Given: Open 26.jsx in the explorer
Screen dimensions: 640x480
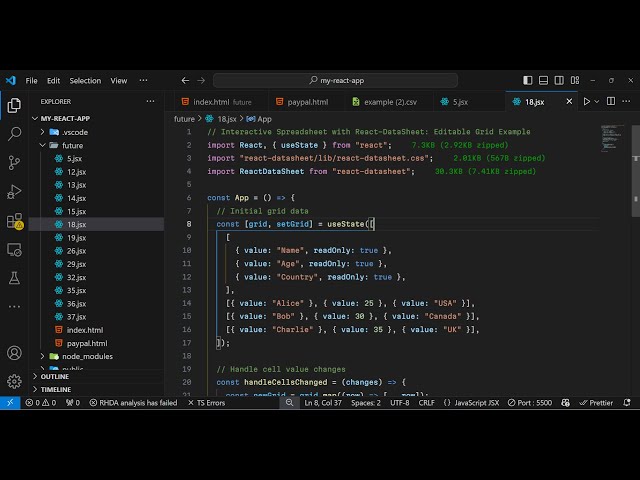Looking at the screenshot, I should pyautogui.click(x=76, y=251).
